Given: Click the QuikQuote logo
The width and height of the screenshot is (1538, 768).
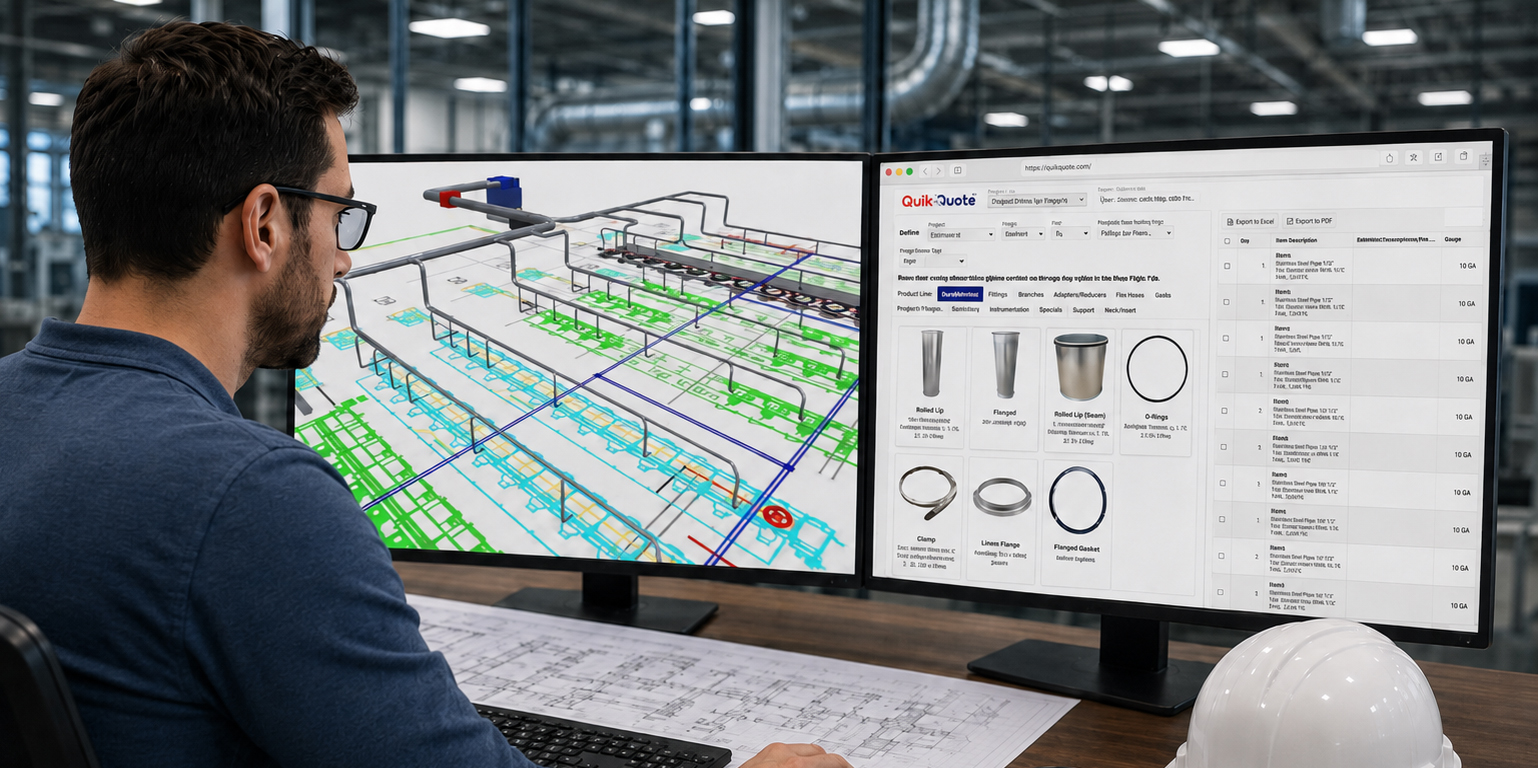Looking at the screenshot, I should [x=938, y=200].
